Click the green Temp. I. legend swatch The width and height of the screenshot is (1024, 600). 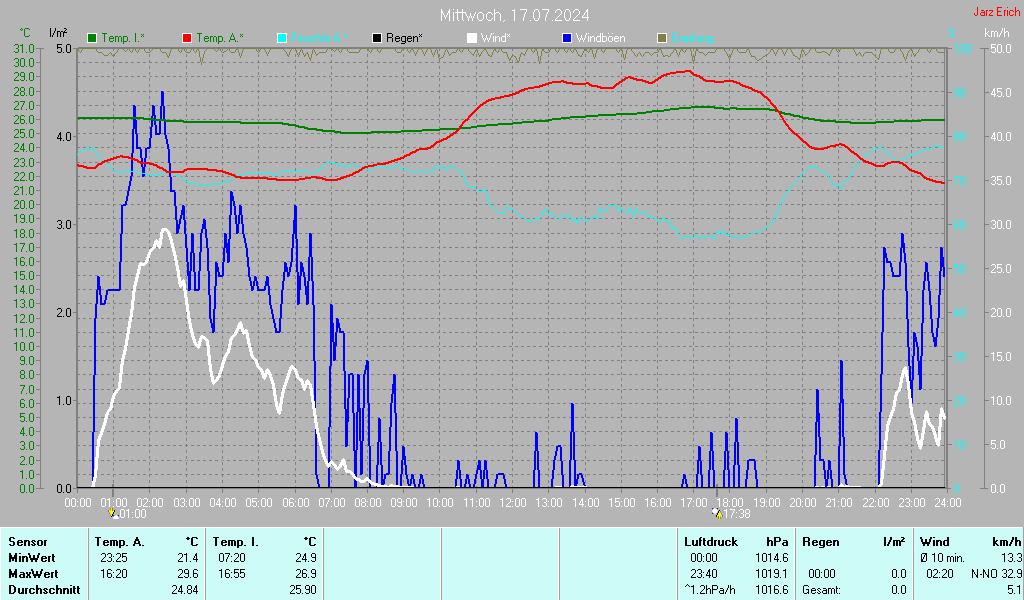(x=92, y=38)
